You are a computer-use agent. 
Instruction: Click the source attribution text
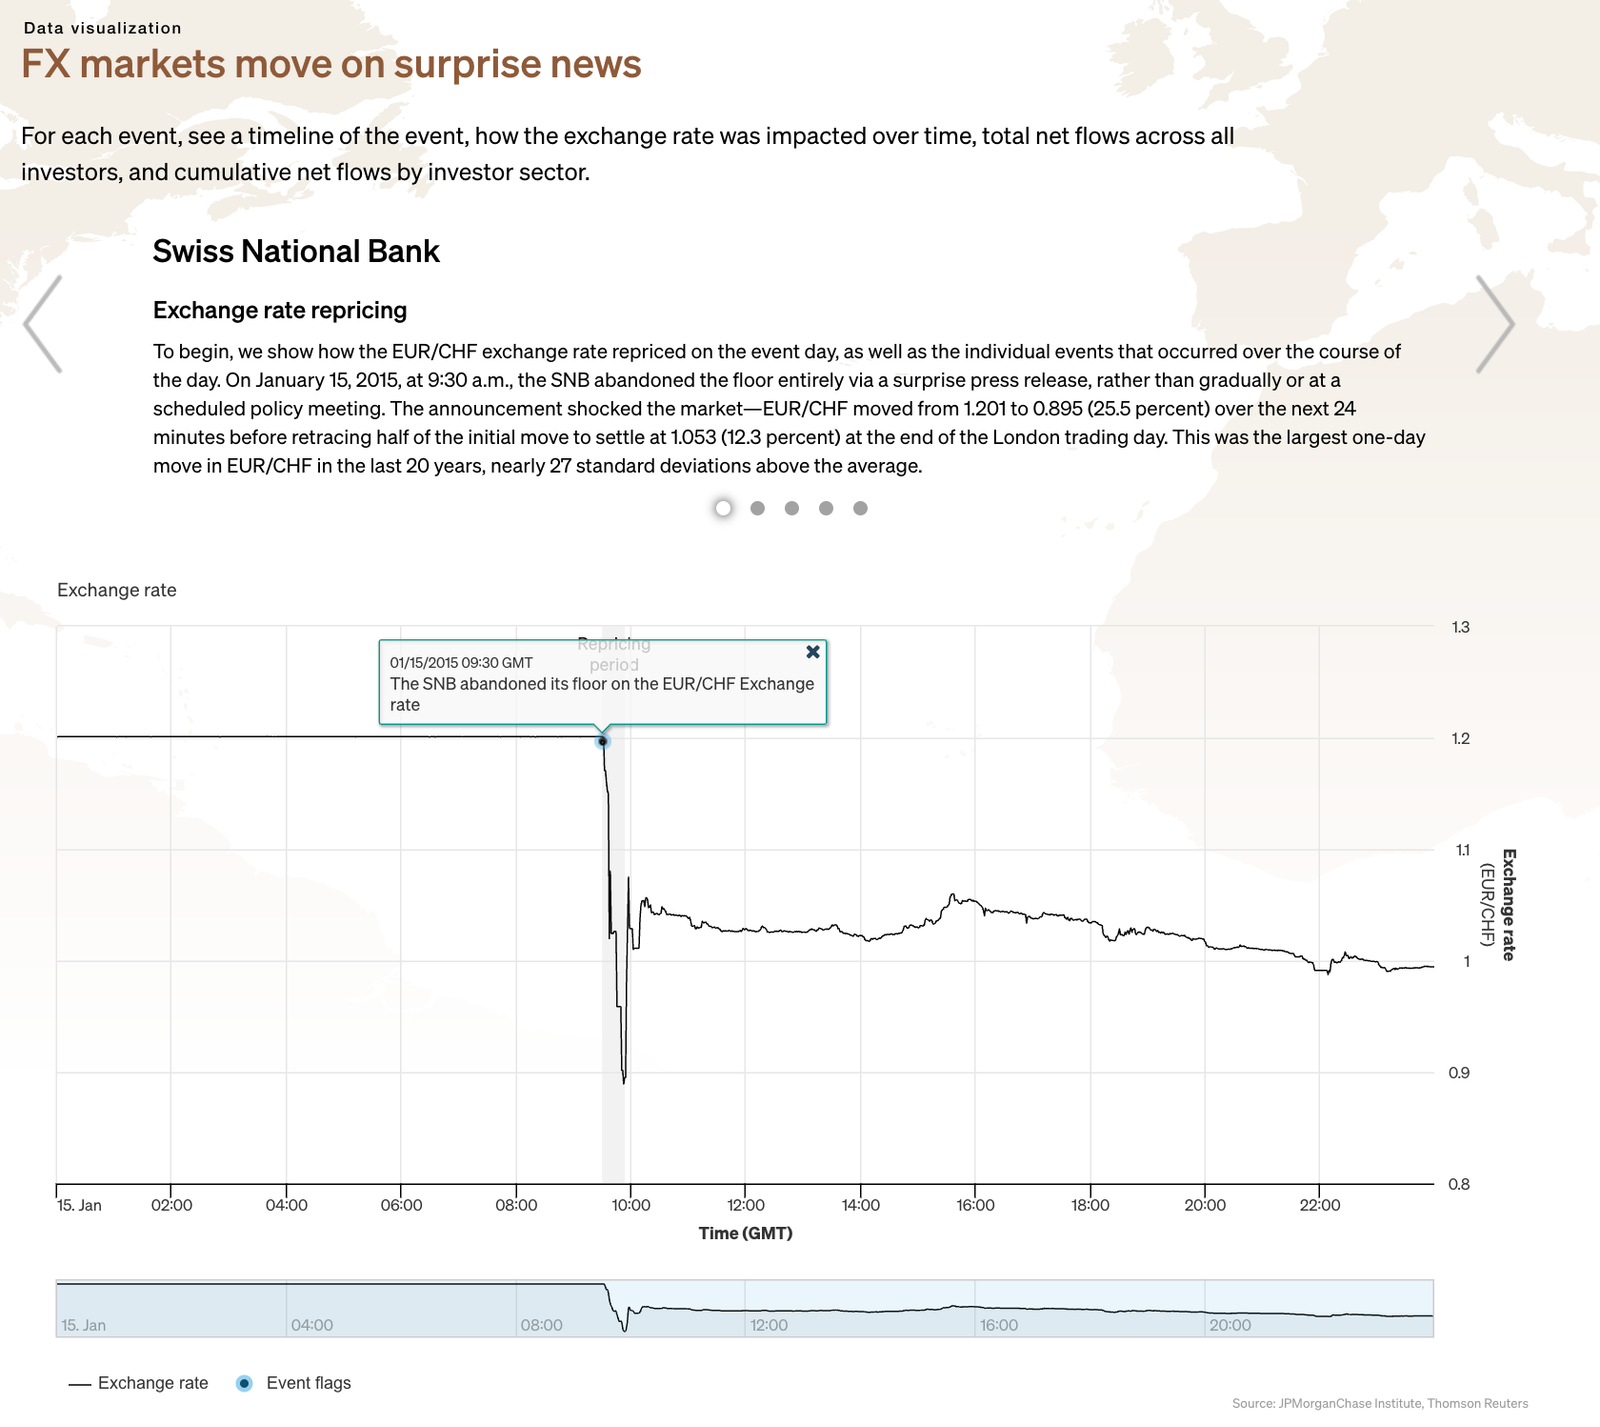(1379, 1403)
